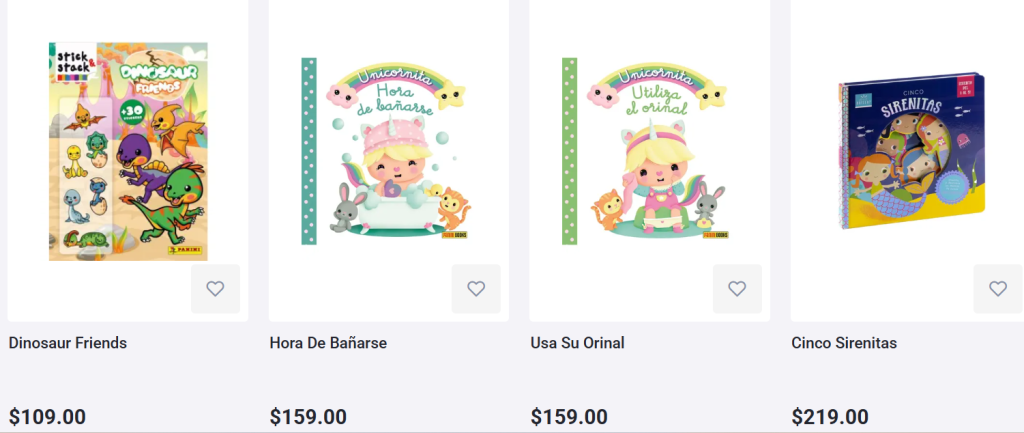Open the Cinco Sirenitas book thumbnail
The height and width of the screenshot is (433, 1024).
click(910, 151)
